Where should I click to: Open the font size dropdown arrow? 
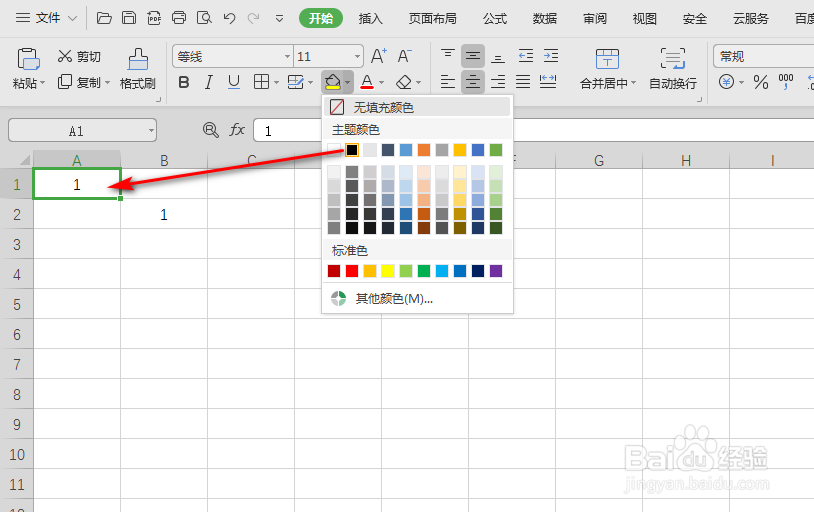[357, 56]
